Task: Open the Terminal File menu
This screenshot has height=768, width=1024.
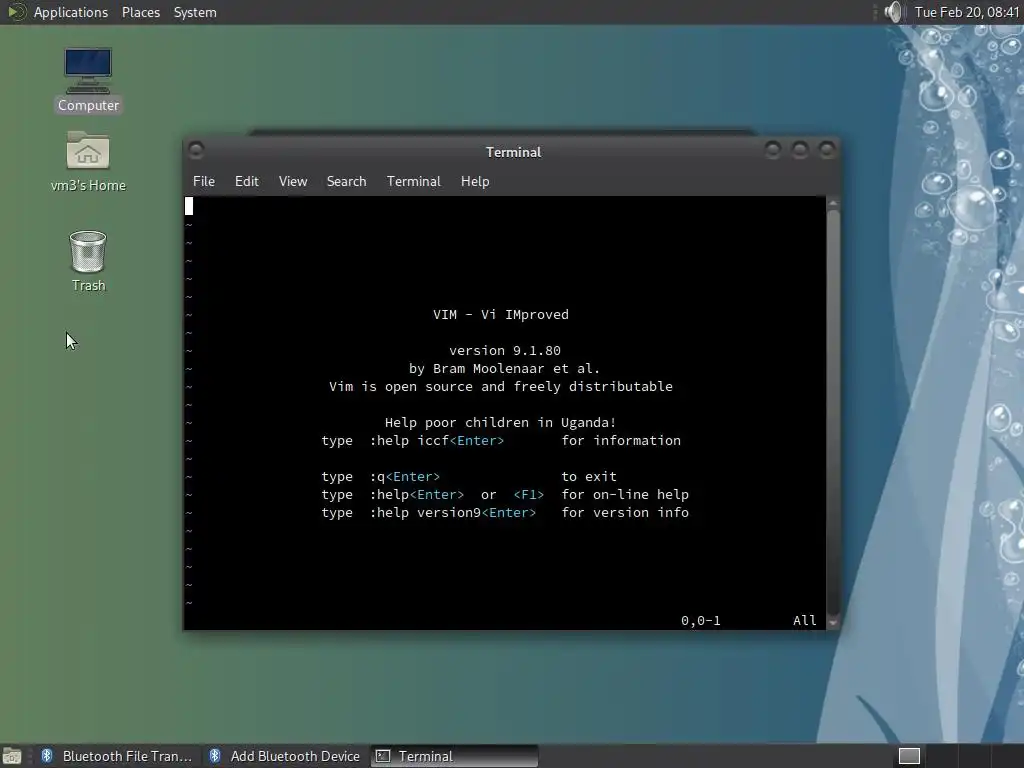Action: click(204, 182)
